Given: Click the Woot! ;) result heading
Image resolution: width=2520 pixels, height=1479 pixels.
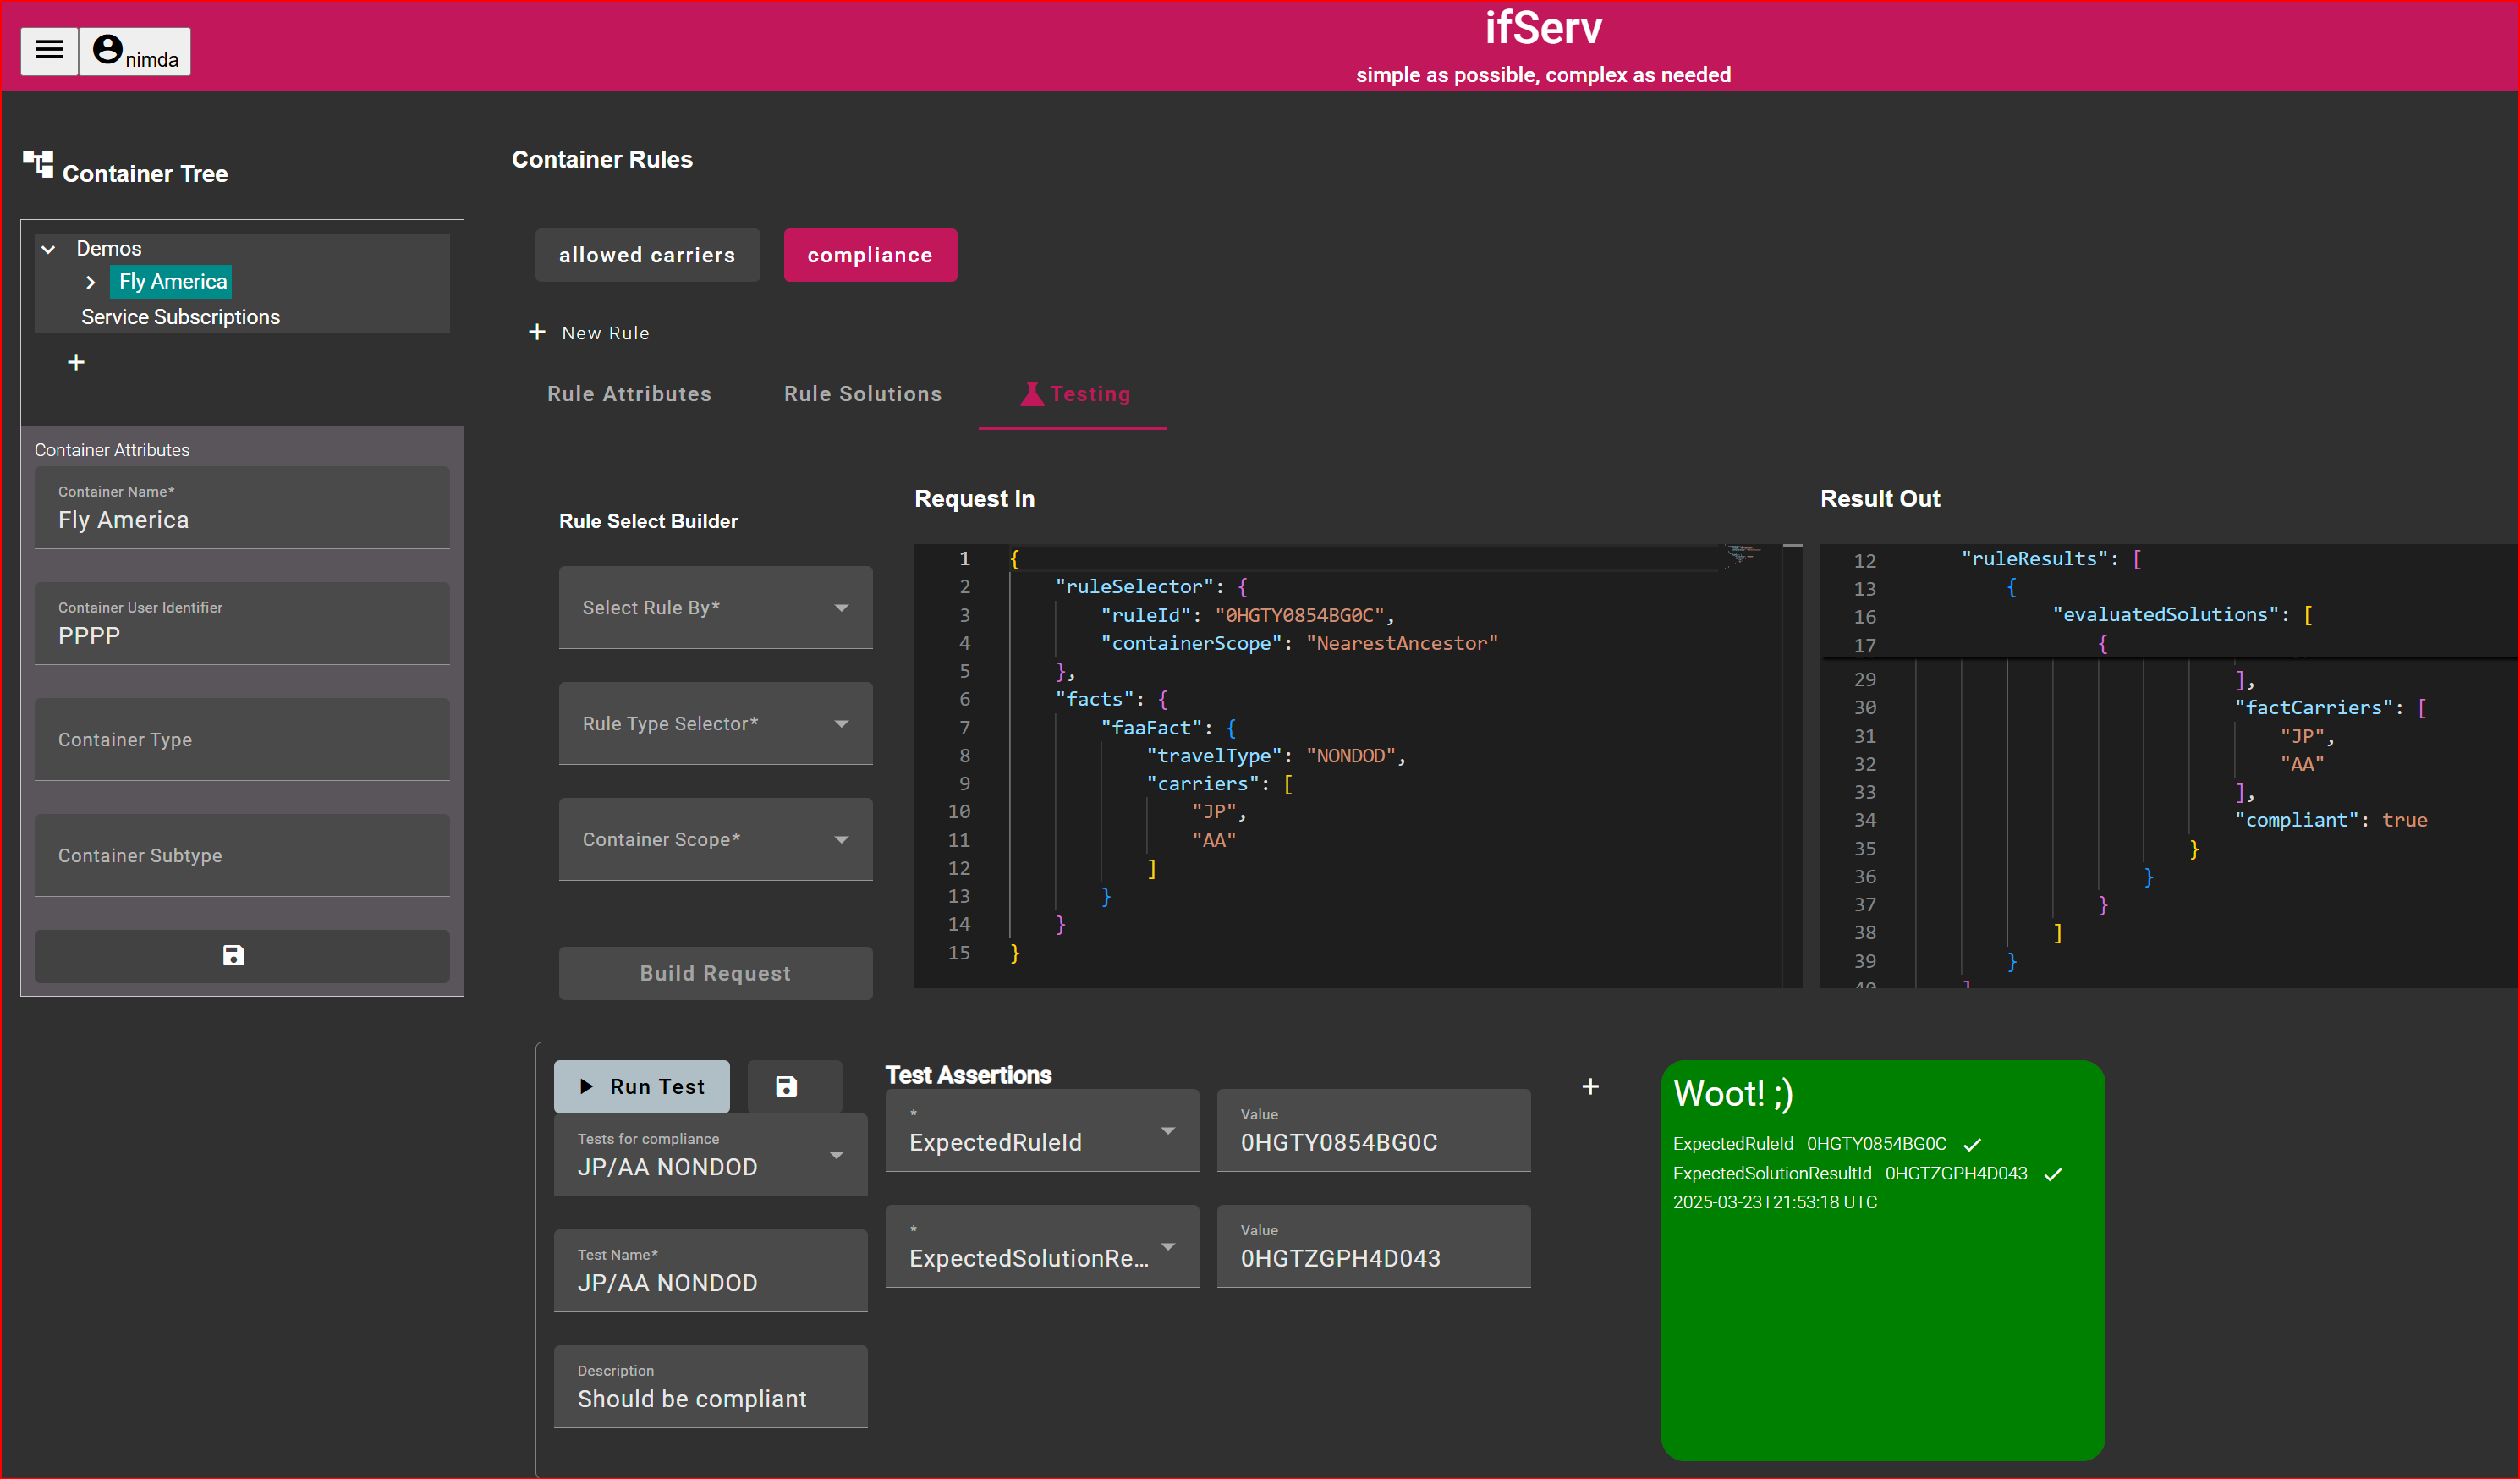Looking at the screenshot, I should [1733, 1094].
